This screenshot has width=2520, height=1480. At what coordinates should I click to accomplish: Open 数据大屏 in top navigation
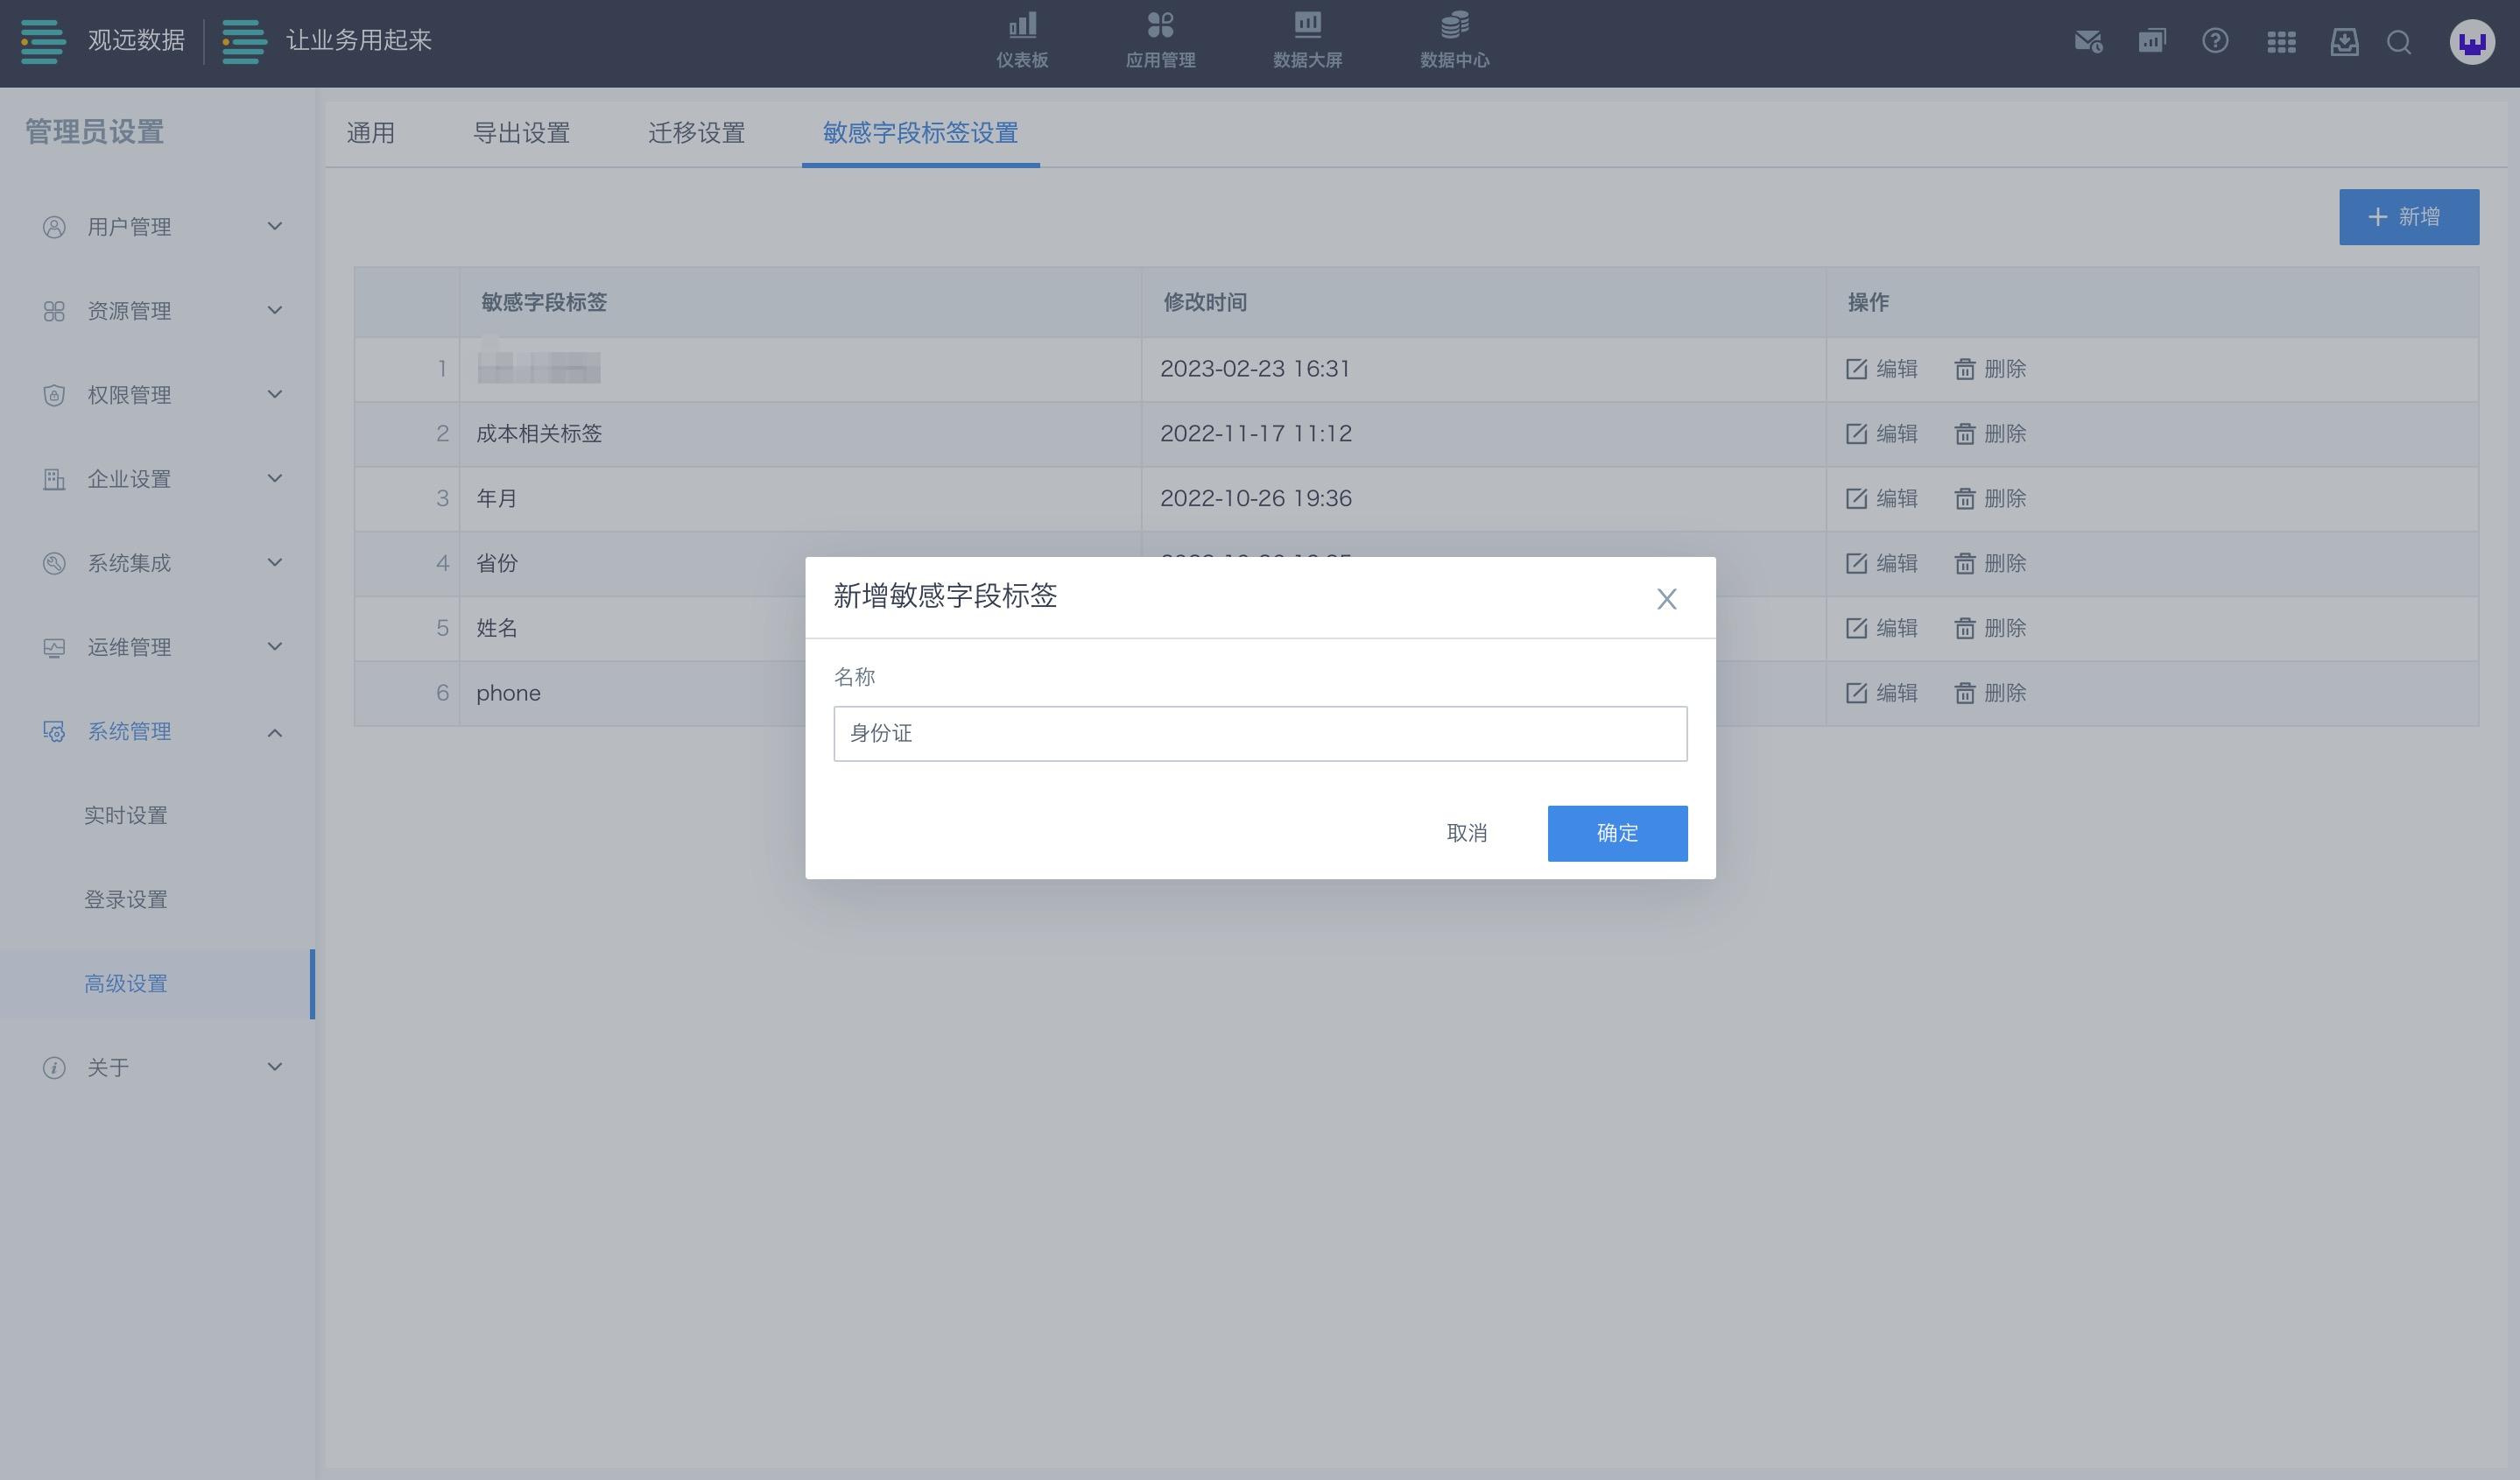(x=1307, y=40)
